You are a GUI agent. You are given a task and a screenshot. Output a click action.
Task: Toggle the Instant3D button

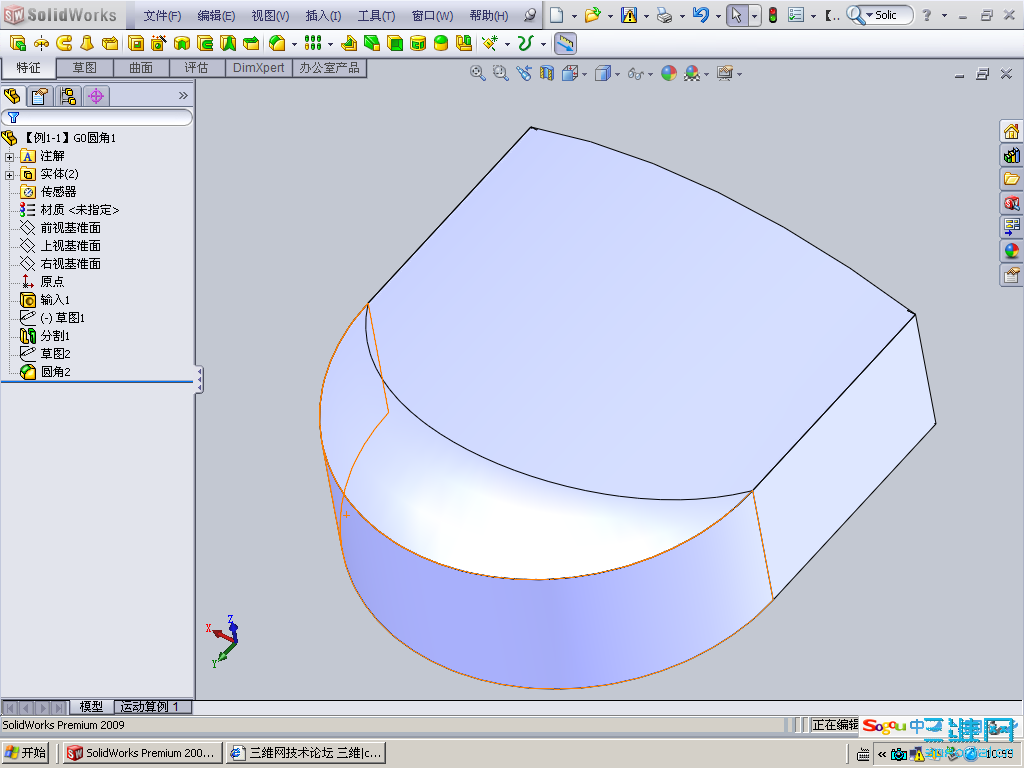(x=565, y=43)
